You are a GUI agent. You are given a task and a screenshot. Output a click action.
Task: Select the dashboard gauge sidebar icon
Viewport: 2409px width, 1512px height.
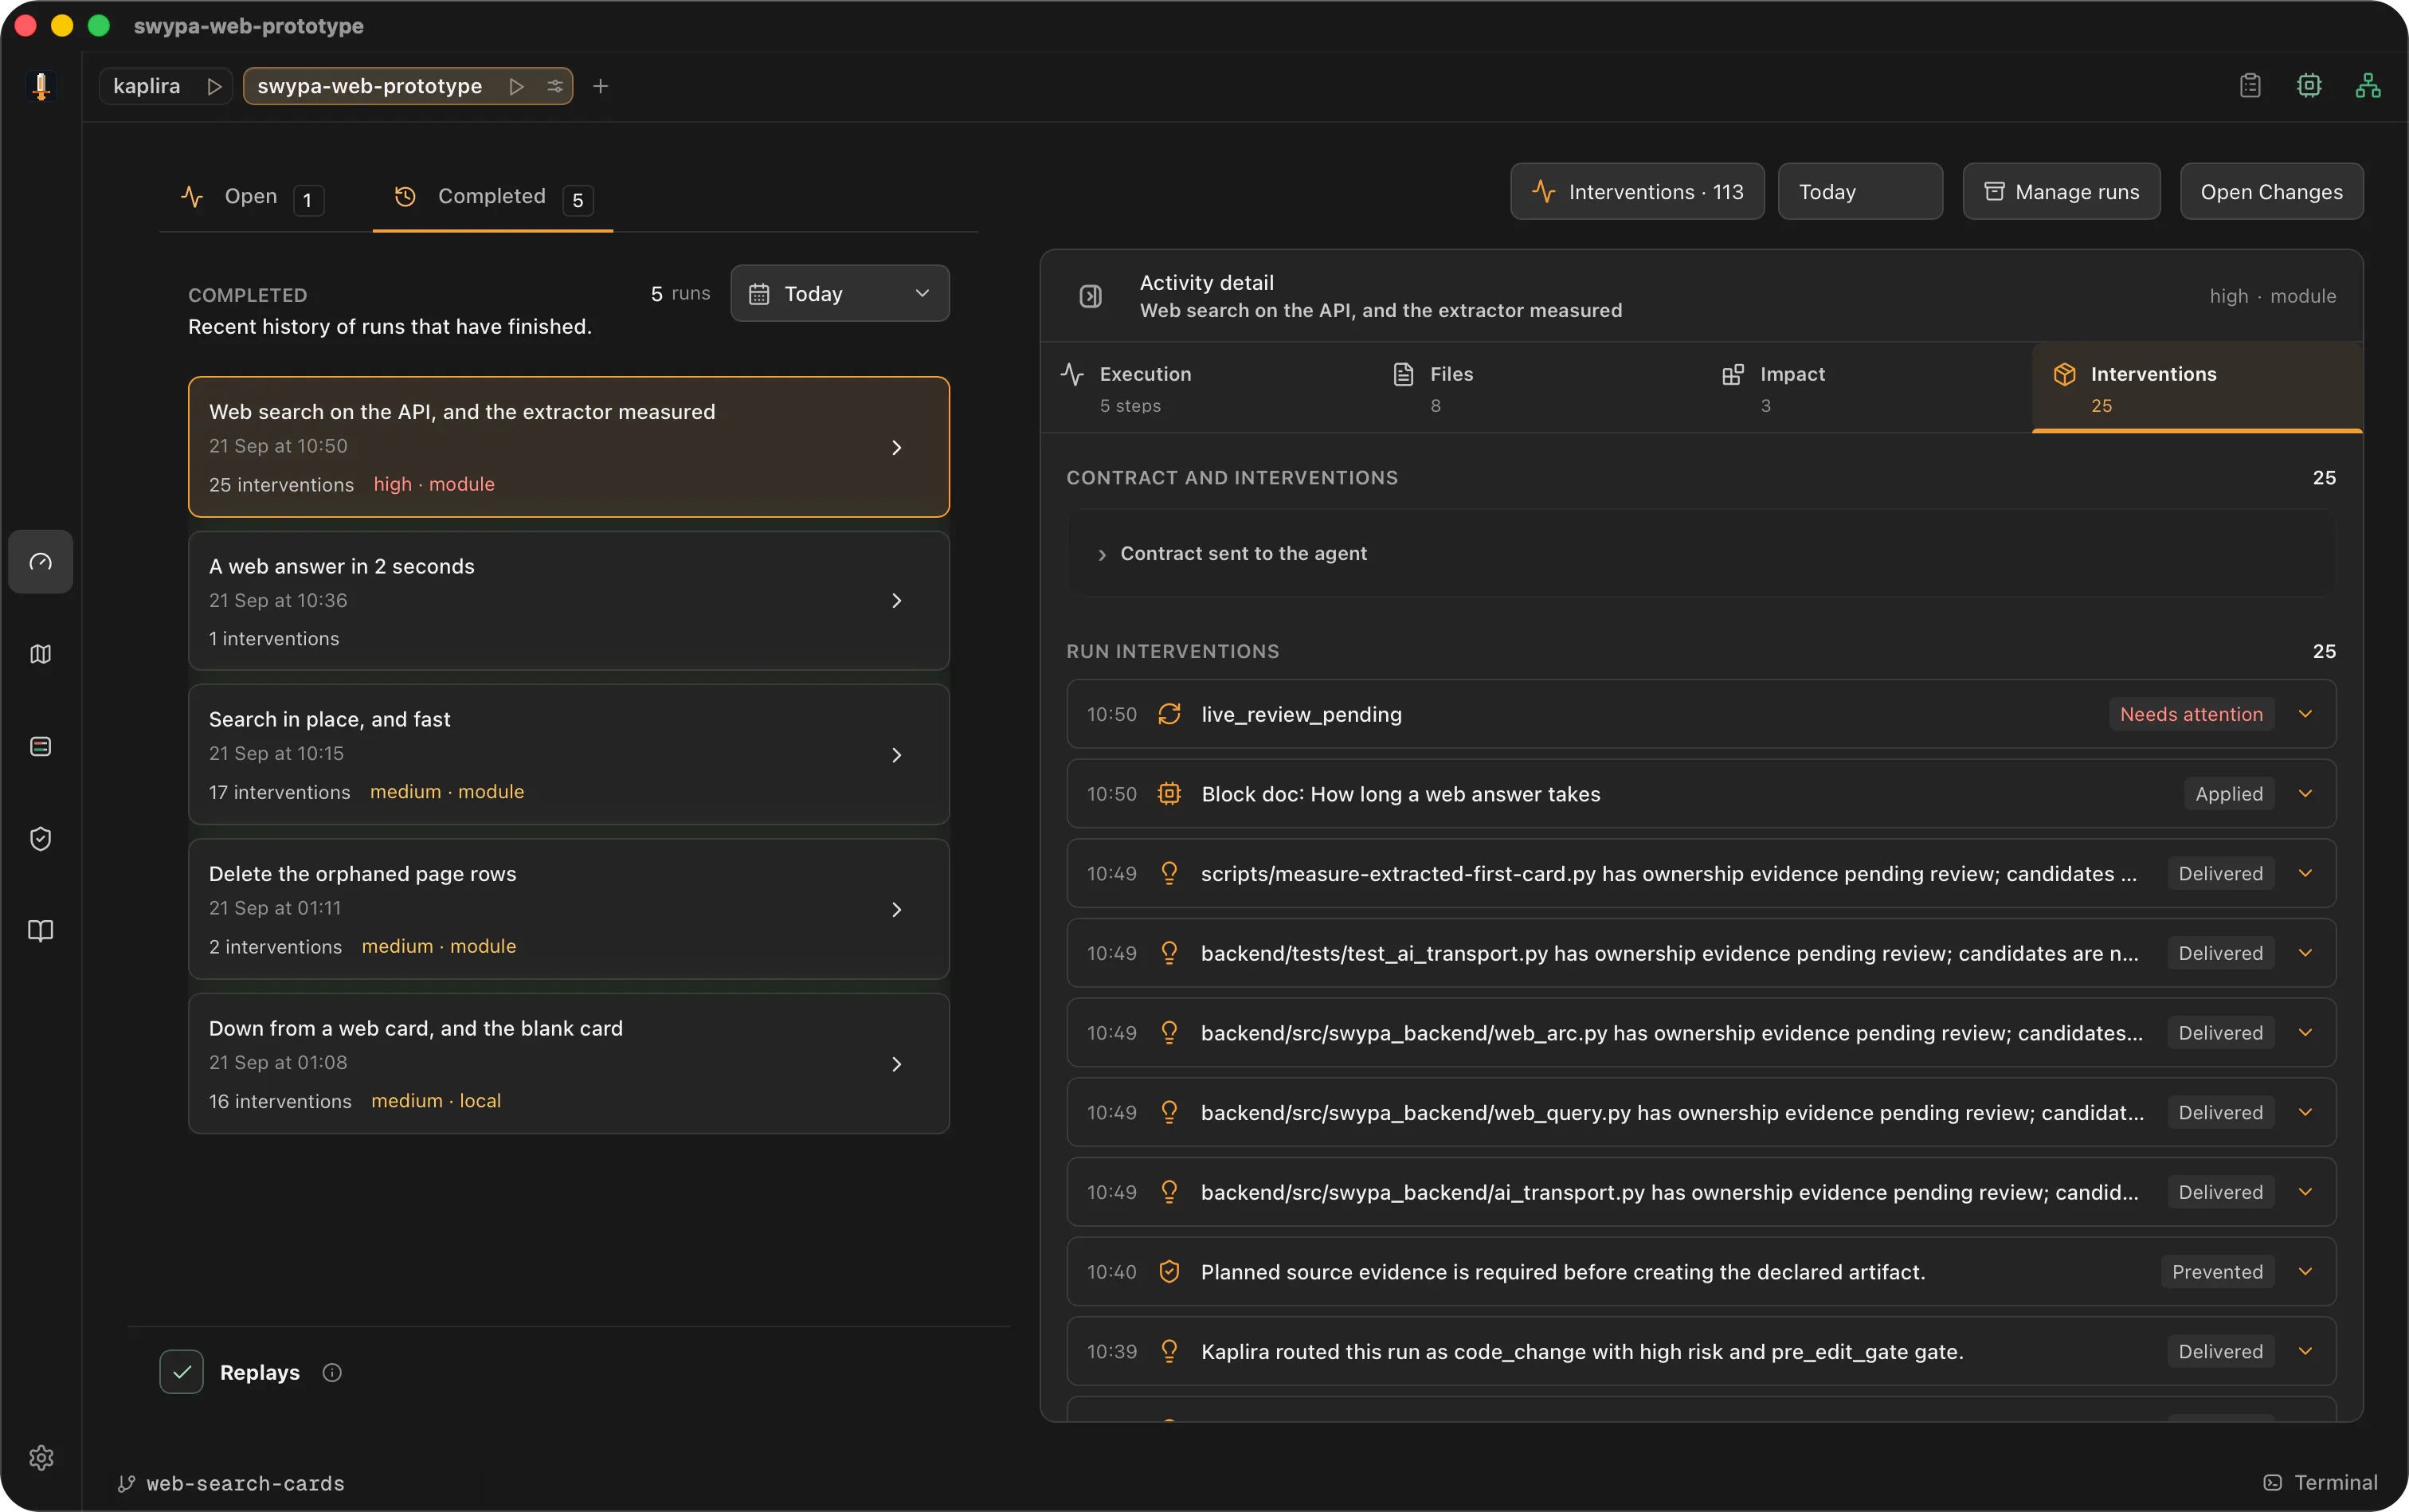(41, 562)
